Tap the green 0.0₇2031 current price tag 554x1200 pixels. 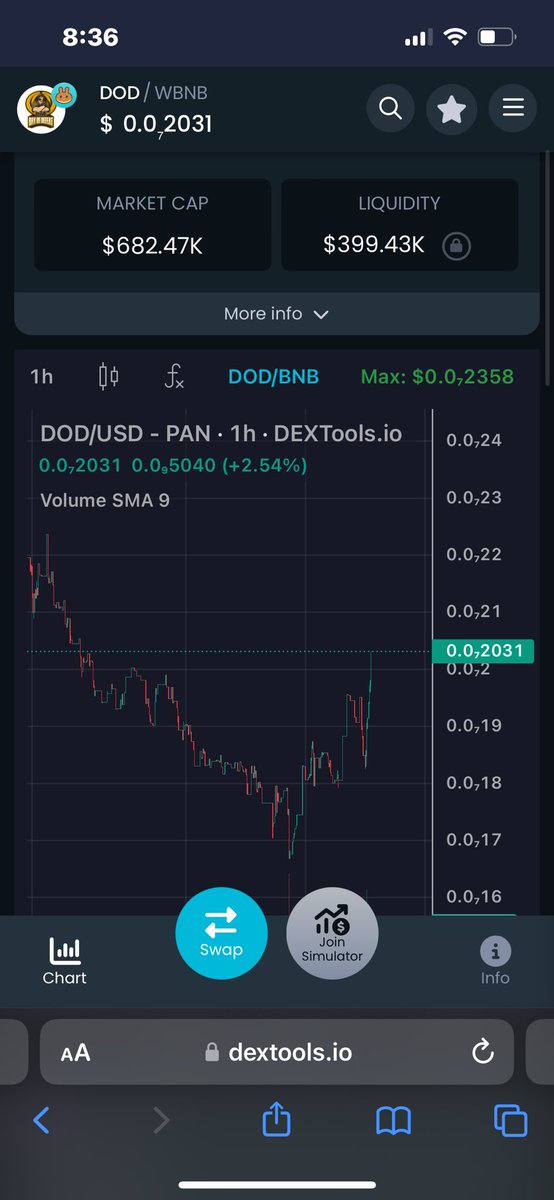(484, 650)
